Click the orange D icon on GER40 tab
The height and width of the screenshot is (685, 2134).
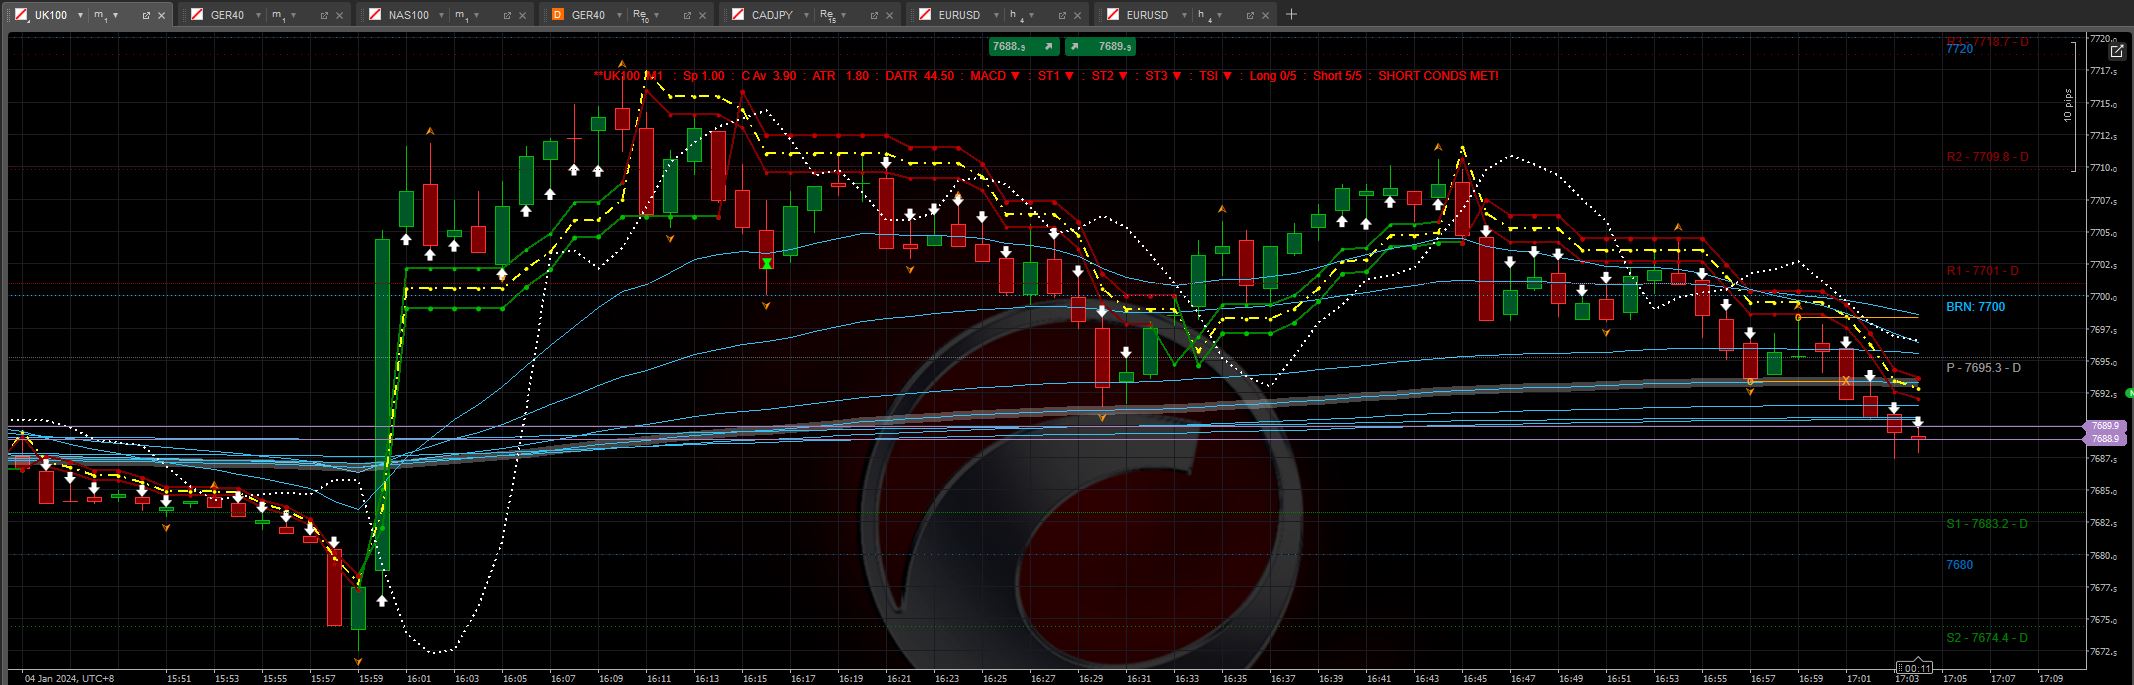pyautogui.click(x=557, y=15)
